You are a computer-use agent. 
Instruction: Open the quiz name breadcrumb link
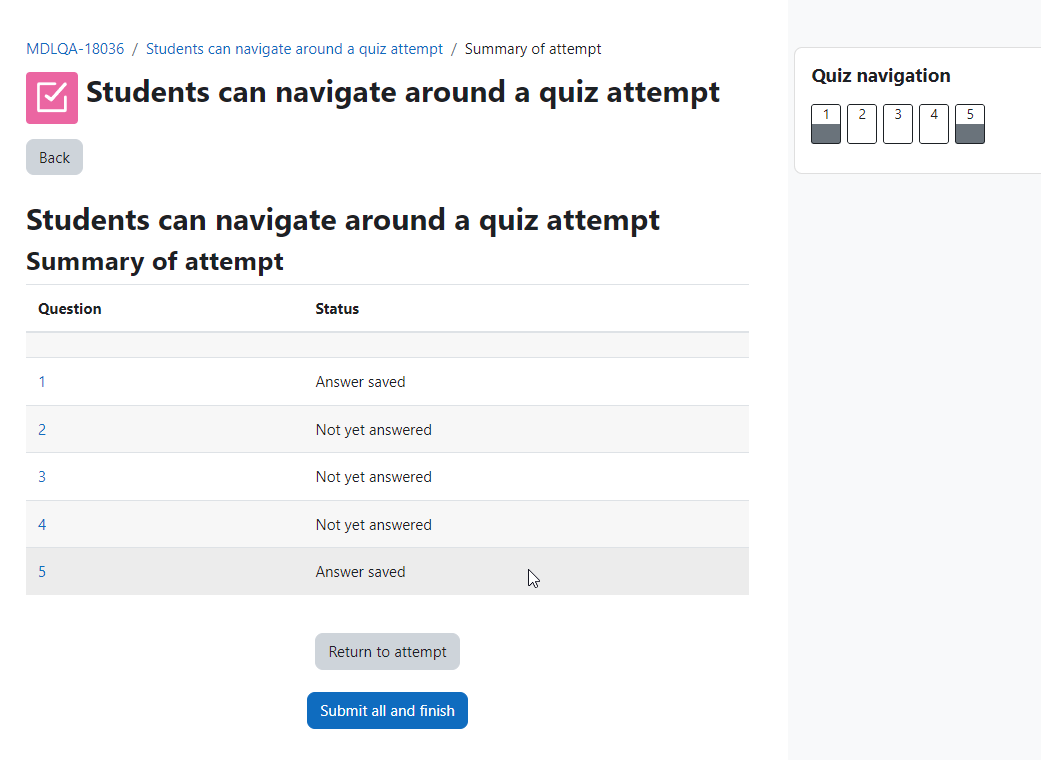tap(294, 49)
